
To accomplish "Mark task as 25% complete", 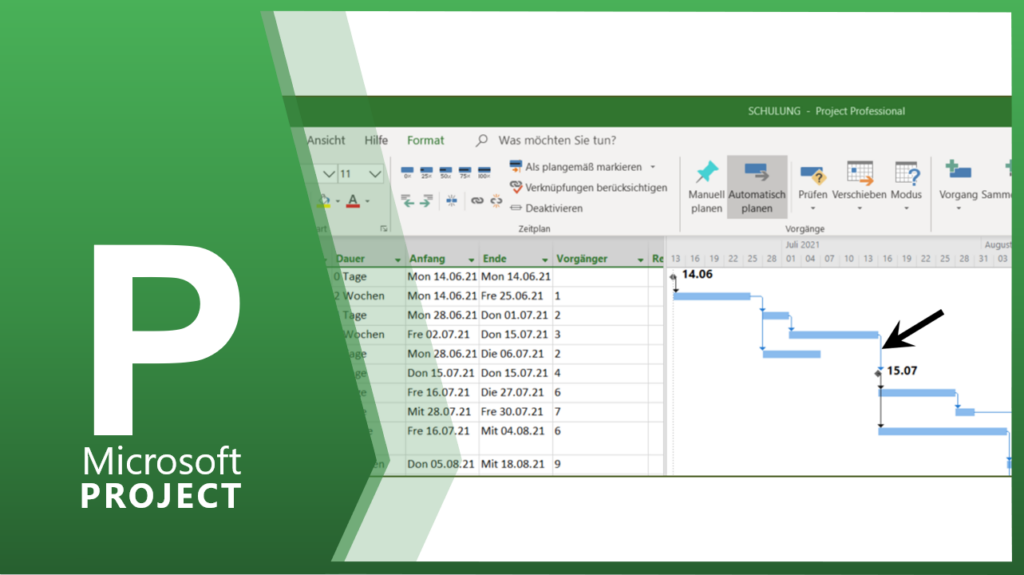I will pyautogui.click(x=426, y=172).
